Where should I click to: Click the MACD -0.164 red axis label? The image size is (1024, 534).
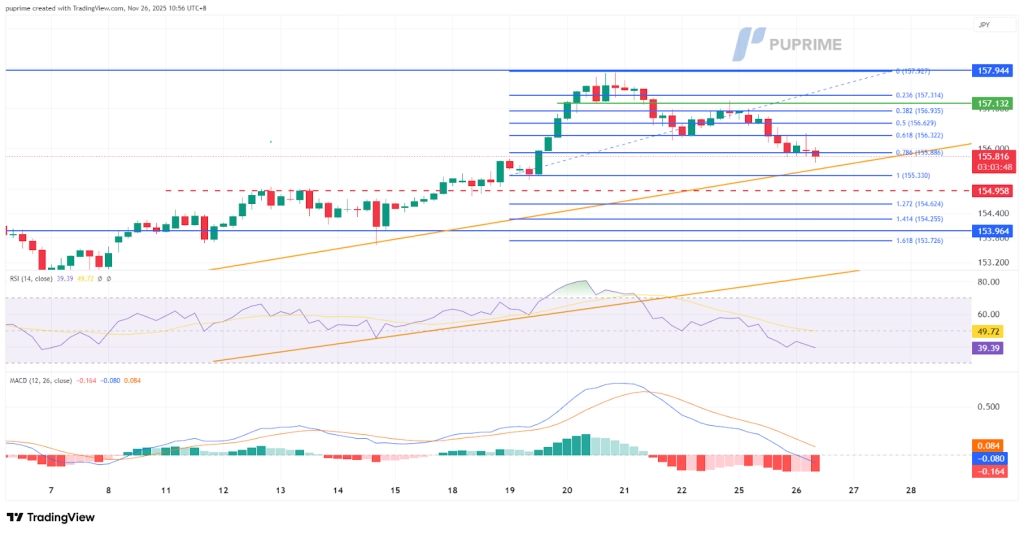click(x=991, y=471)
